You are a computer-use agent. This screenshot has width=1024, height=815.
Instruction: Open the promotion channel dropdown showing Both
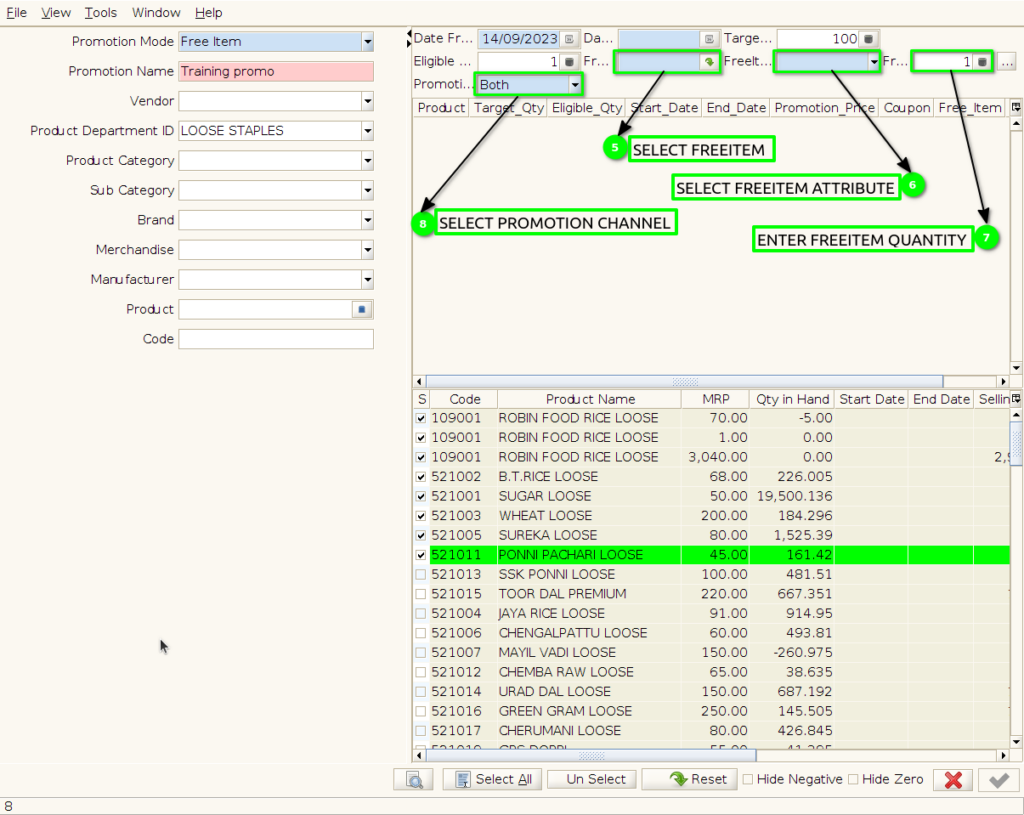pos(575,85)
